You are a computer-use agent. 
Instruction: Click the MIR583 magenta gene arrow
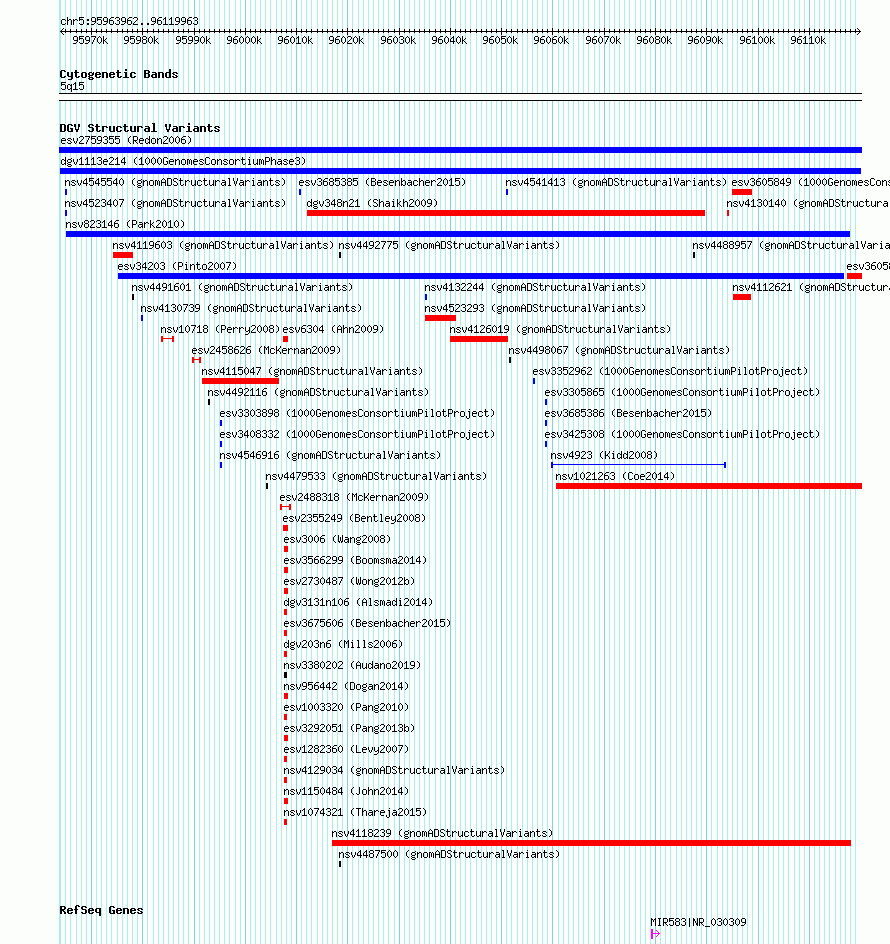pos(655,934)
